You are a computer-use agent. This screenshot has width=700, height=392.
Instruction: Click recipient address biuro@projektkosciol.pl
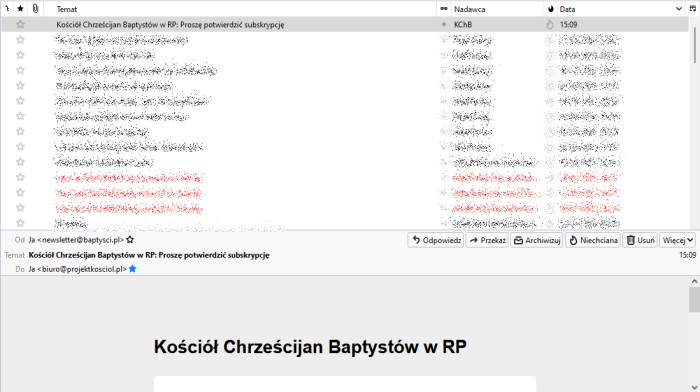tap(78, 269)
